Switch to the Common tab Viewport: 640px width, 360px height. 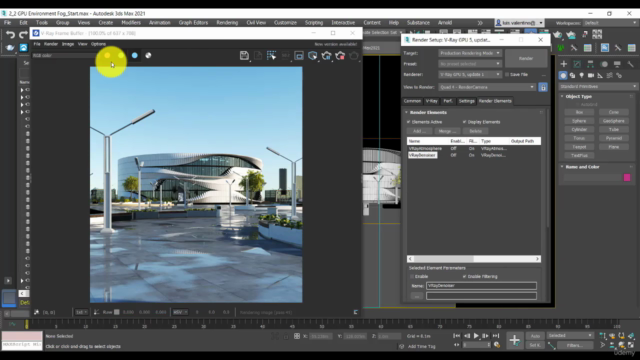[412, 101]
